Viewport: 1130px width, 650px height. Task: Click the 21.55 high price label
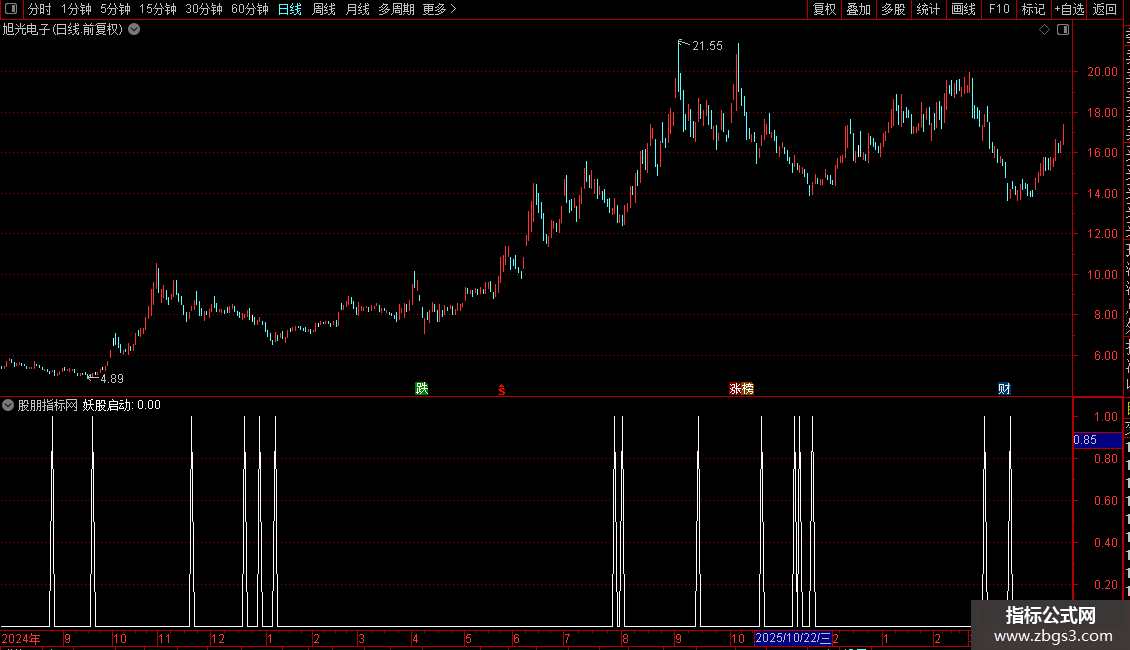pos(707,46)
